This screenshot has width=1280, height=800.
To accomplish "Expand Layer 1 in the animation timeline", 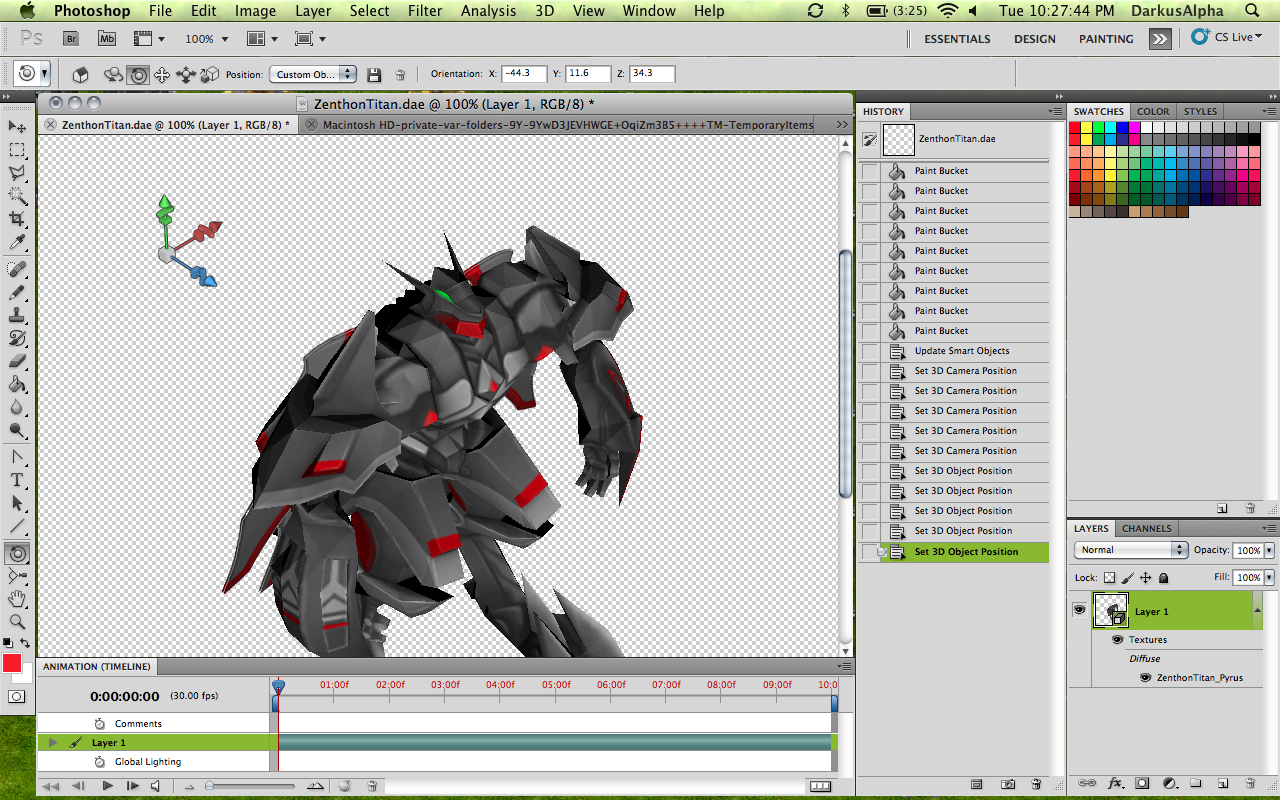I will (x=53, y=743).
